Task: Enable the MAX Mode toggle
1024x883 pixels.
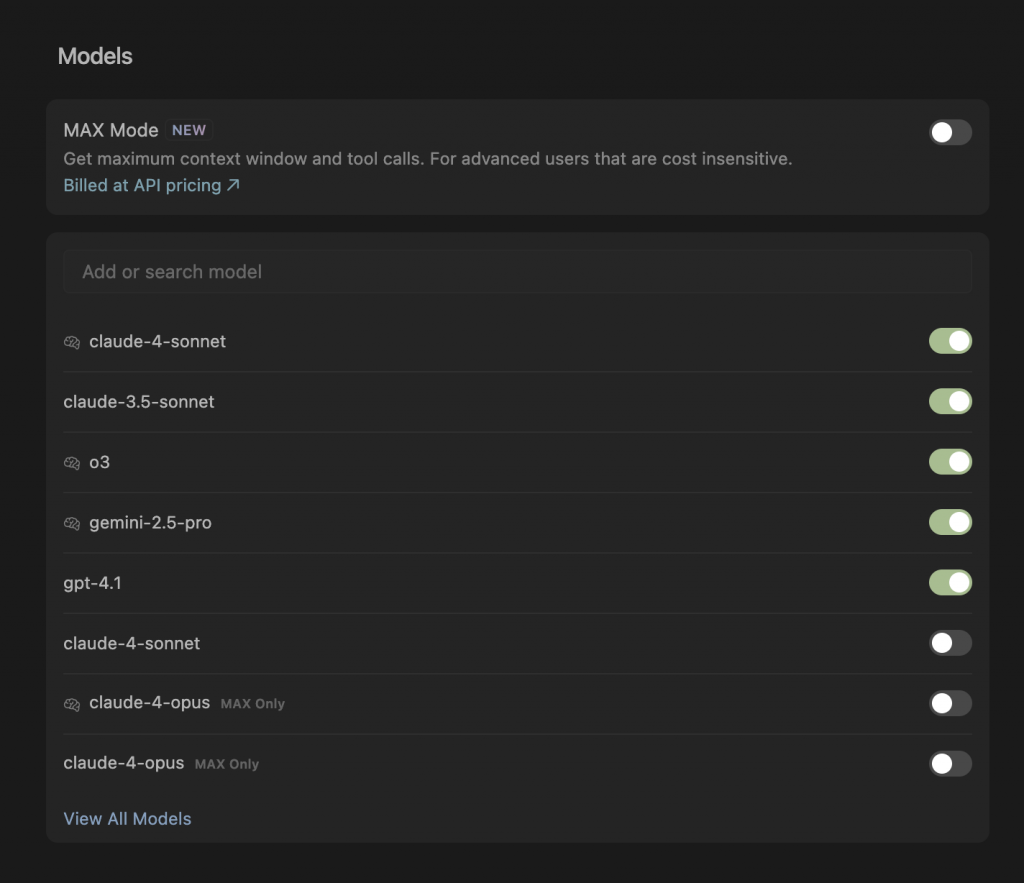Action: pyautogui.click(x=950, y=133)
